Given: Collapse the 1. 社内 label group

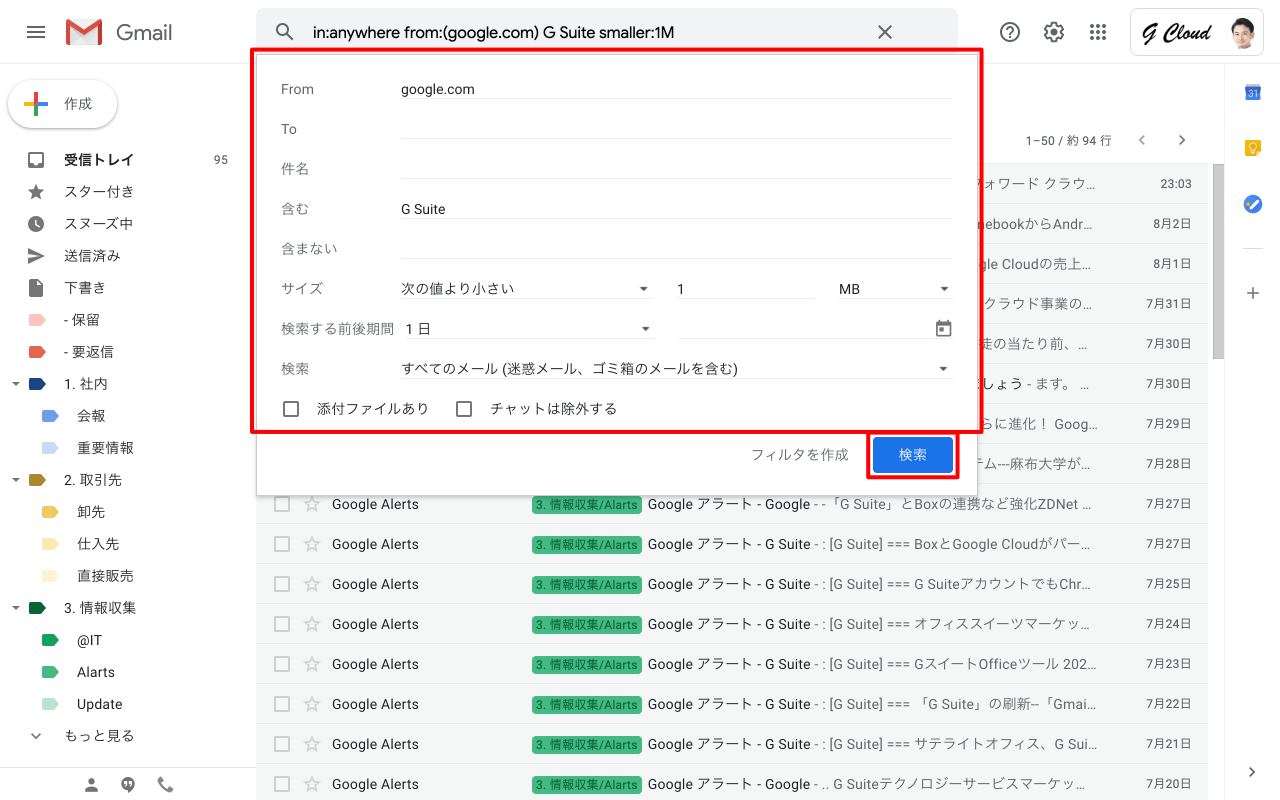Looking at the screenshot, I should pos(16,384).
